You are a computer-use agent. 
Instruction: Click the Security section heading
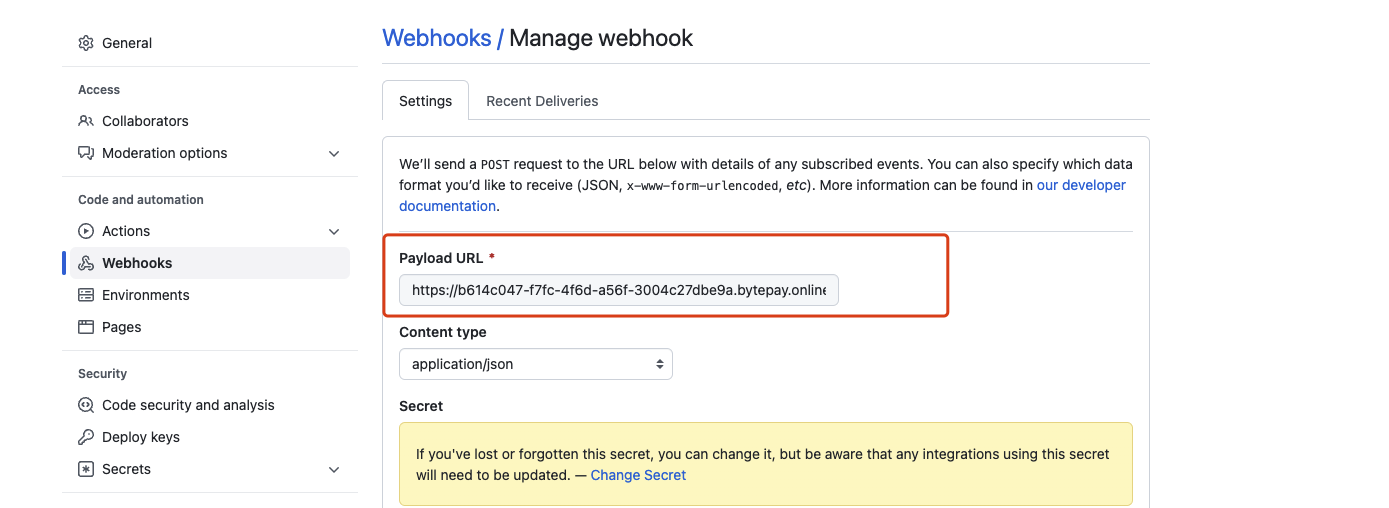(x=103, y=374)
